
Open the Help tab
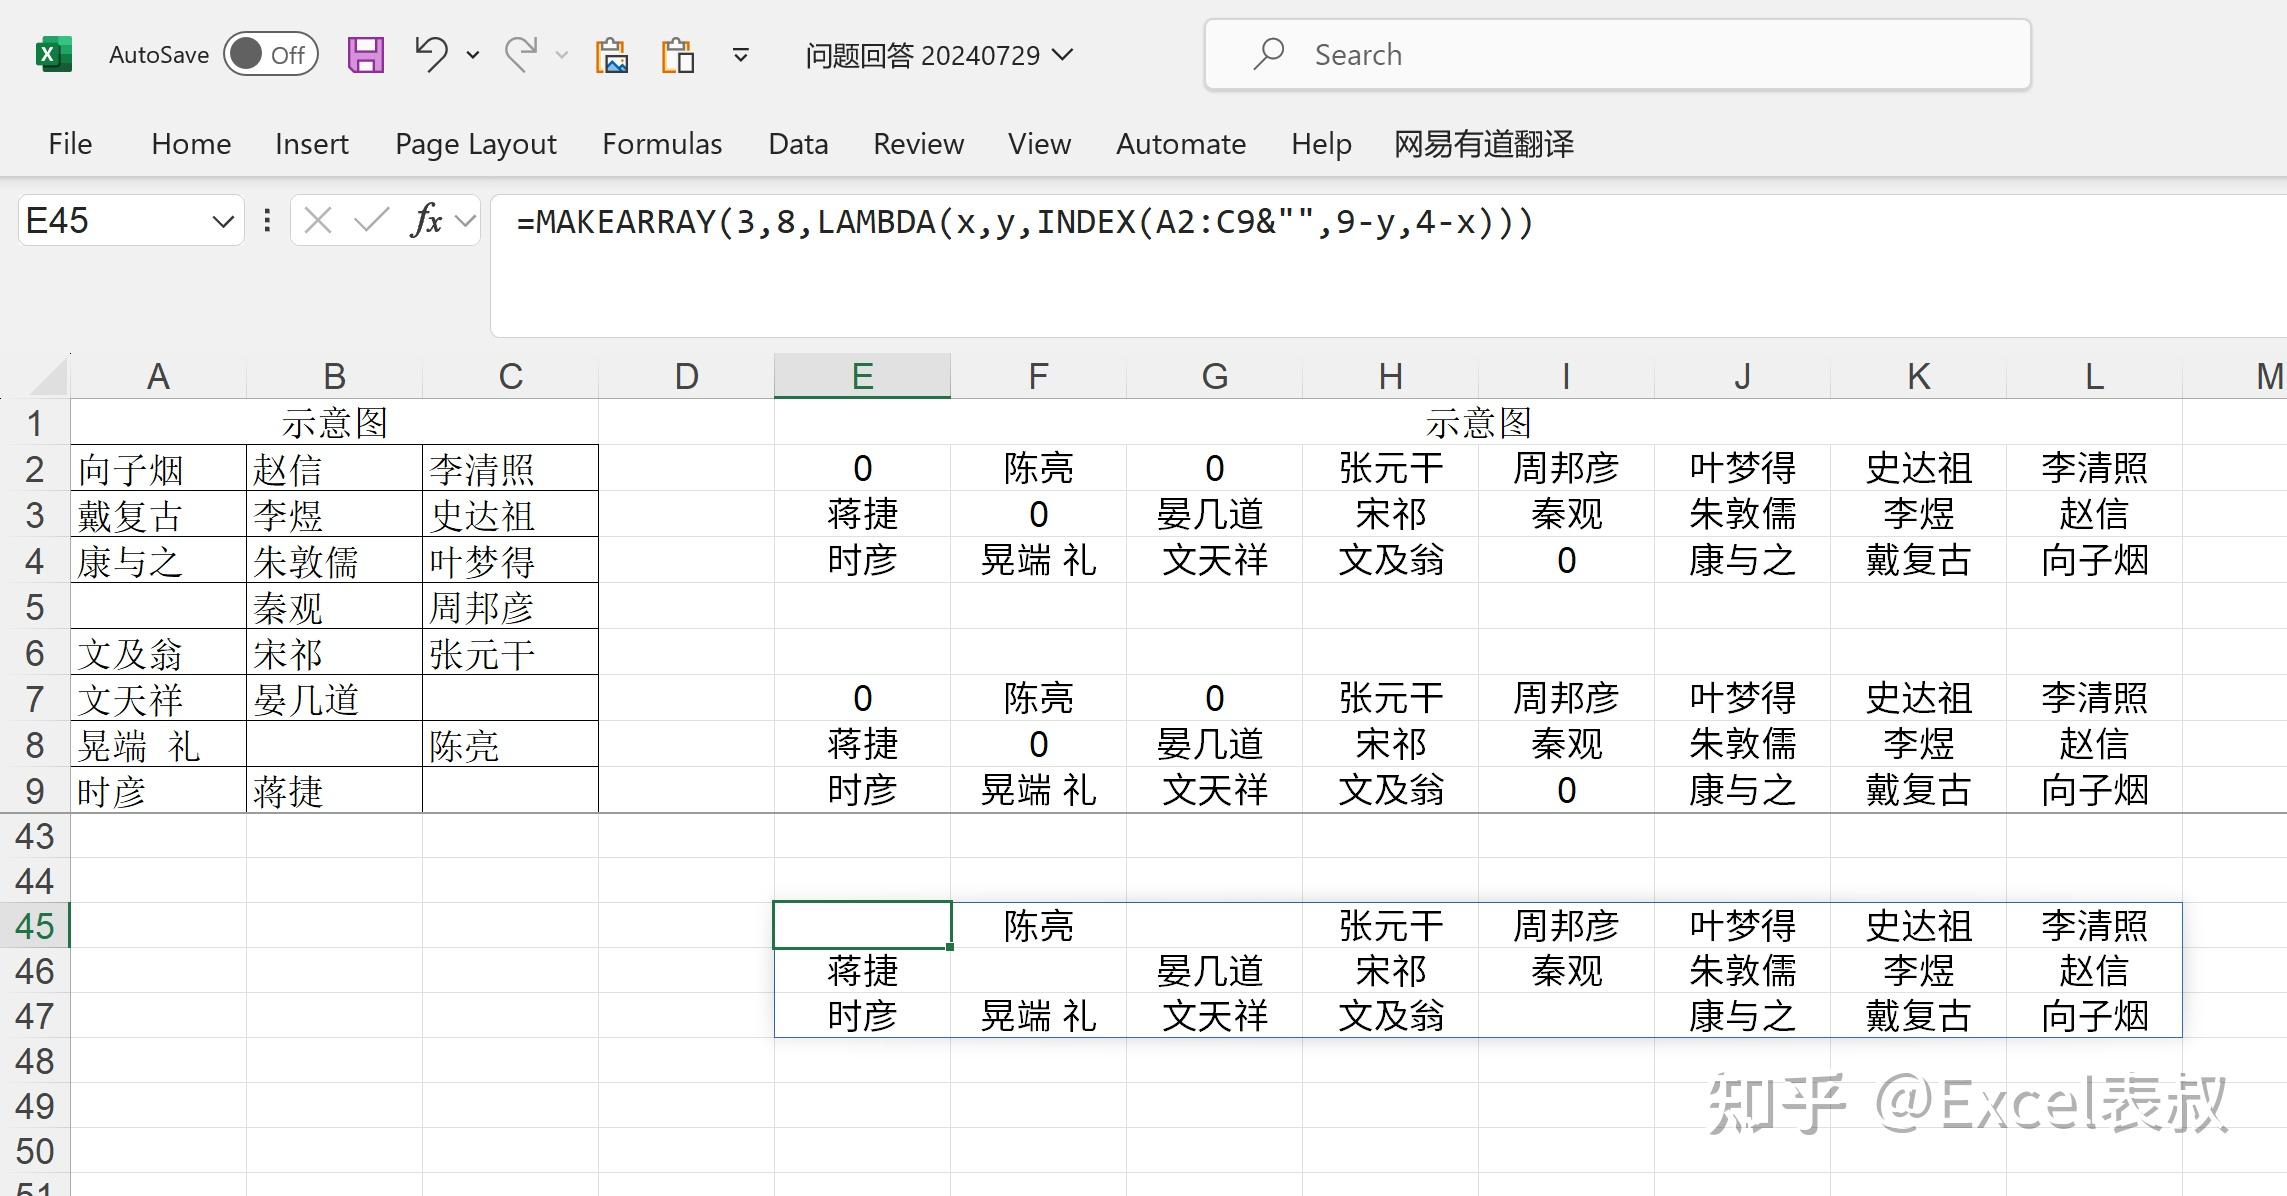coord(1321,144)
